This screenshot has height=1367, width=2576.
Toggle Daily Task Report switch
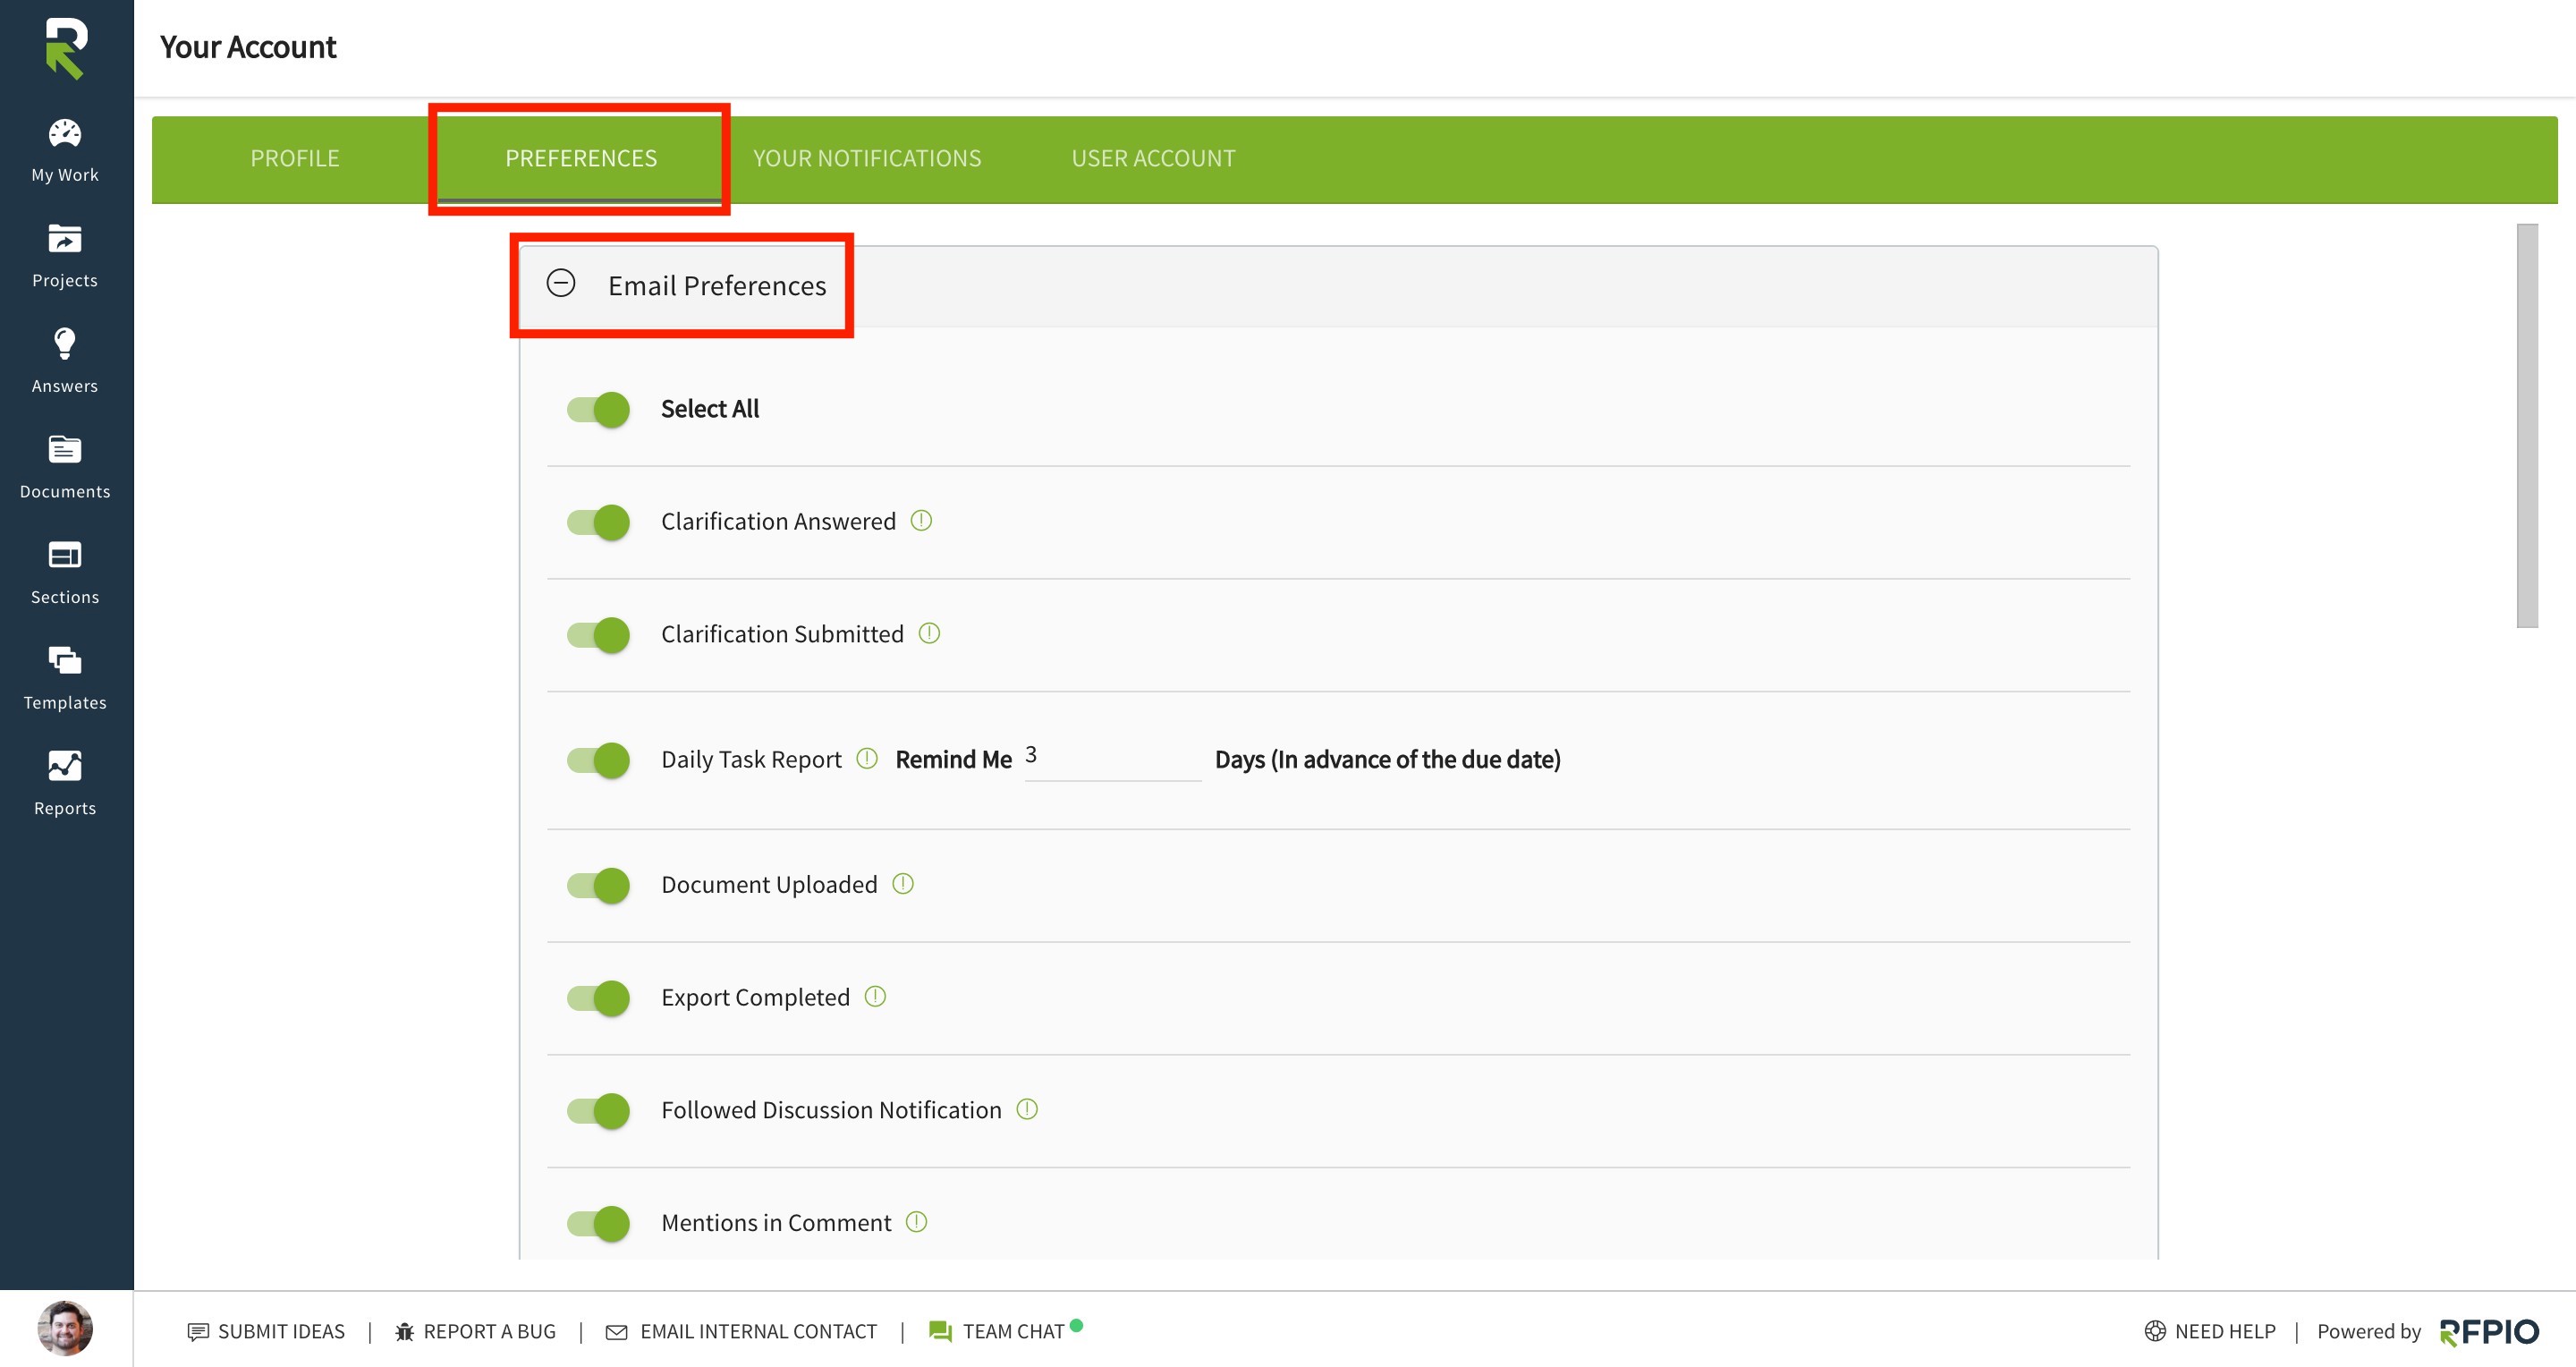pyautogui.click(x=598, y=760)
